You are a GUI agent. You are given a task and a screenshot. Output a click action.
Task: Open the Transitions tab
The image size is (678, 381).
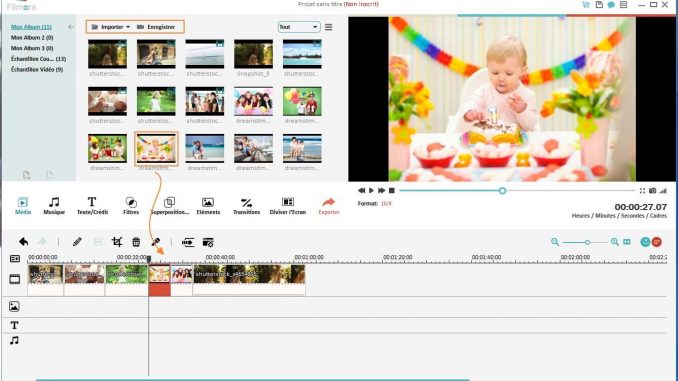click(246, 205)
